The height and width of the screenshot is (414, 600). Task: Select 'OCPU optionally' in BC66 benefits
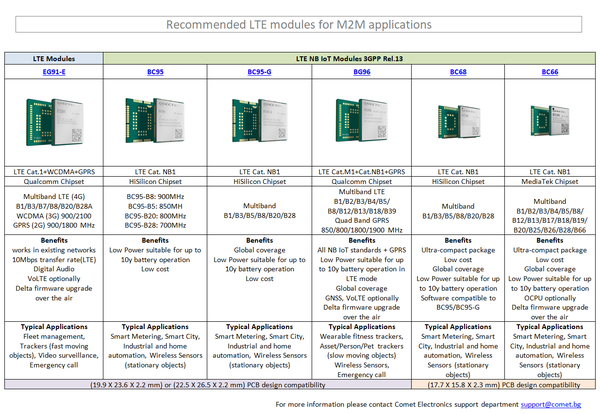tap(550, 298)
